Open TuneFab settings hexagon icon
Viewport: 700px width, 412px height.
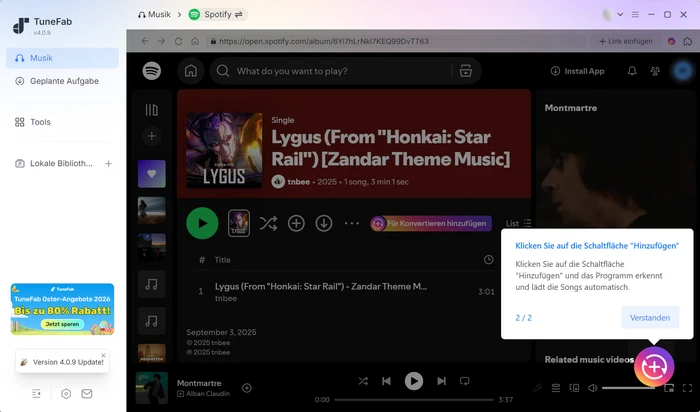pos(66,394)
